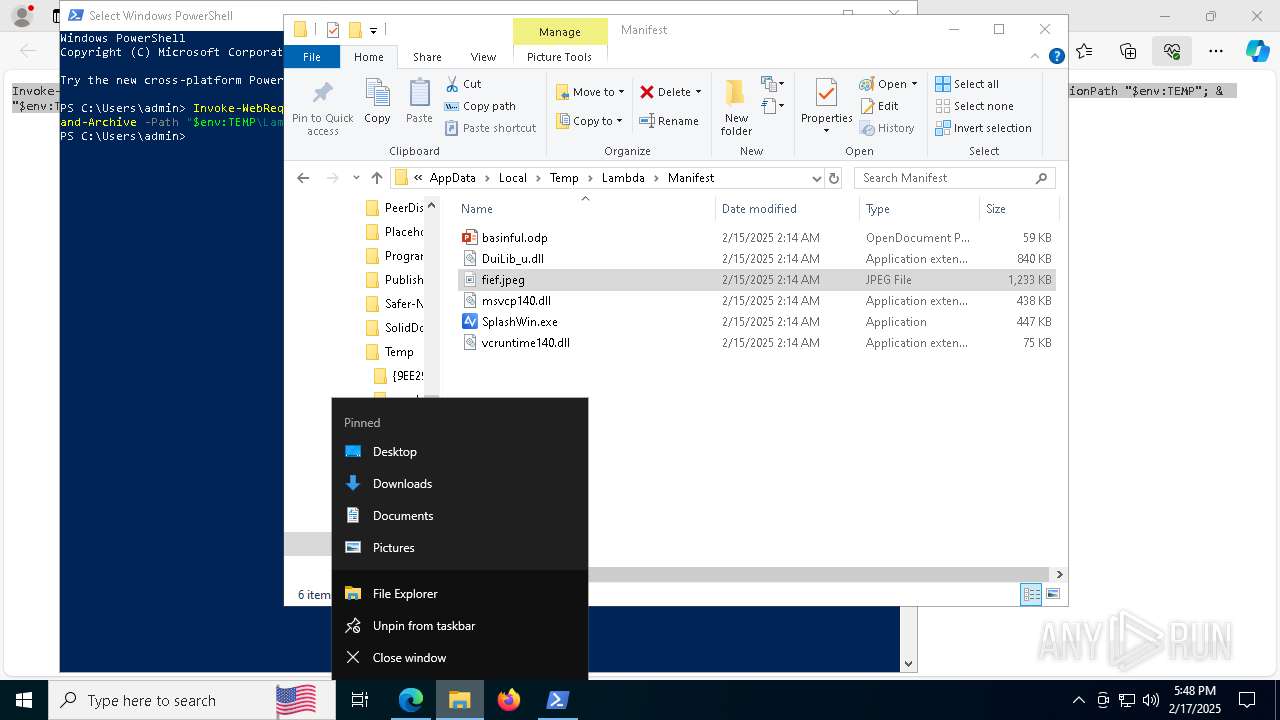
Task: Click Close window in jump list
Action: (x=460, y=658)
